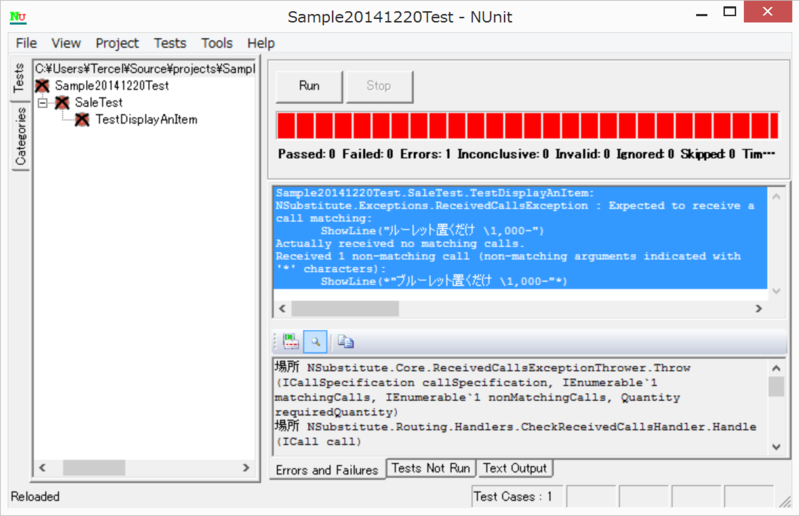Click the tree panel horizontal scrollbar thumb
The width and height of the screenshot is (800, 516).
pyautogui.click(x=94, y=468)
